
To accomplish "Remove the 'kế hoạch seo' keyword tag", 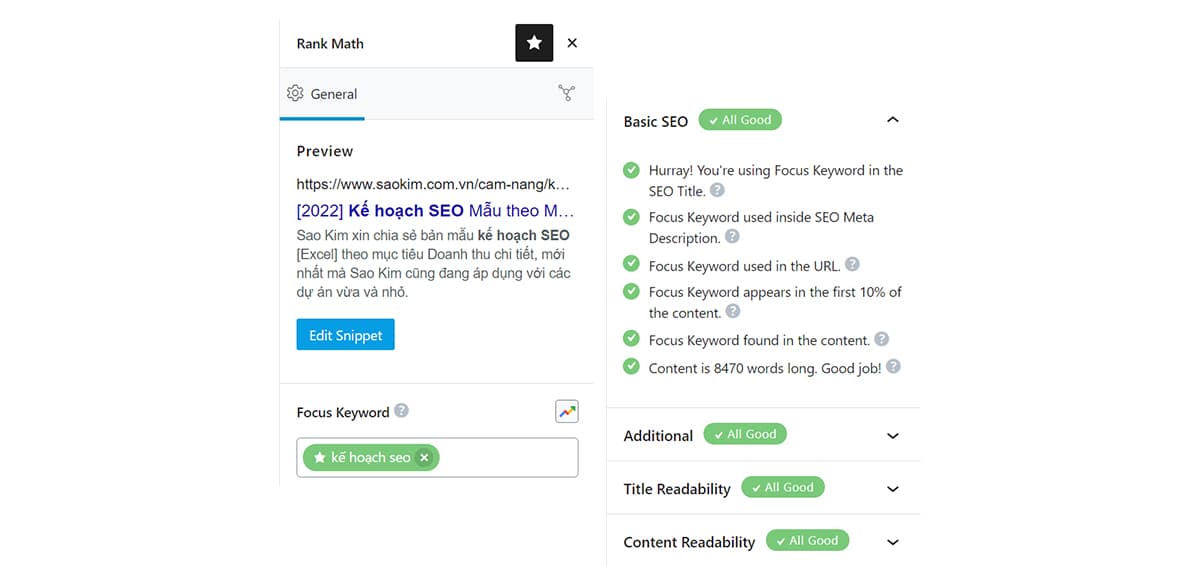I will (424, 457).
